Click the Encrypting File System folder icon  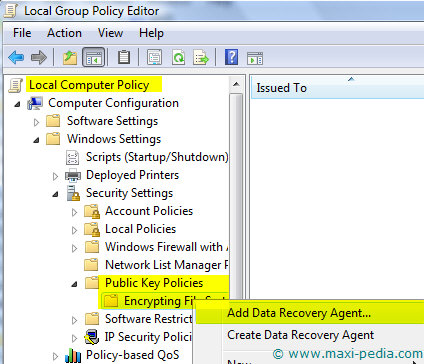pos(111,301)
